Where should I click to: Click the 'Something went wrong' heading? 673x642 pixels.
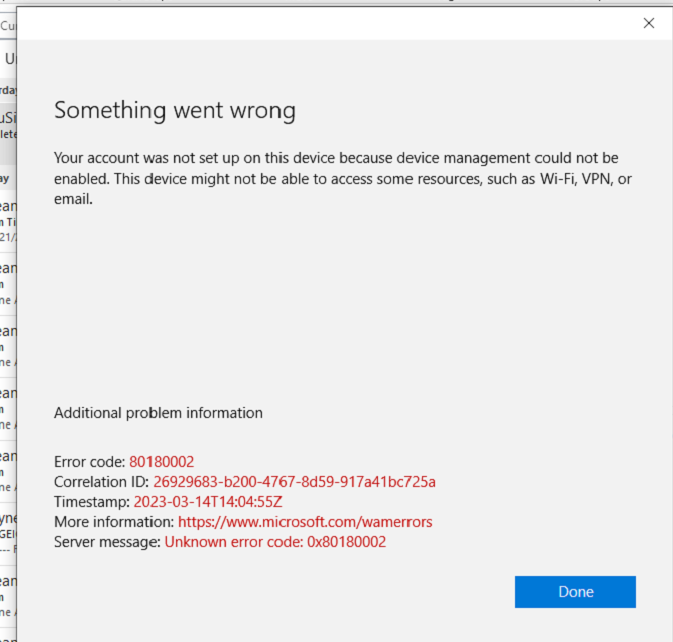(x=175, y=111)
